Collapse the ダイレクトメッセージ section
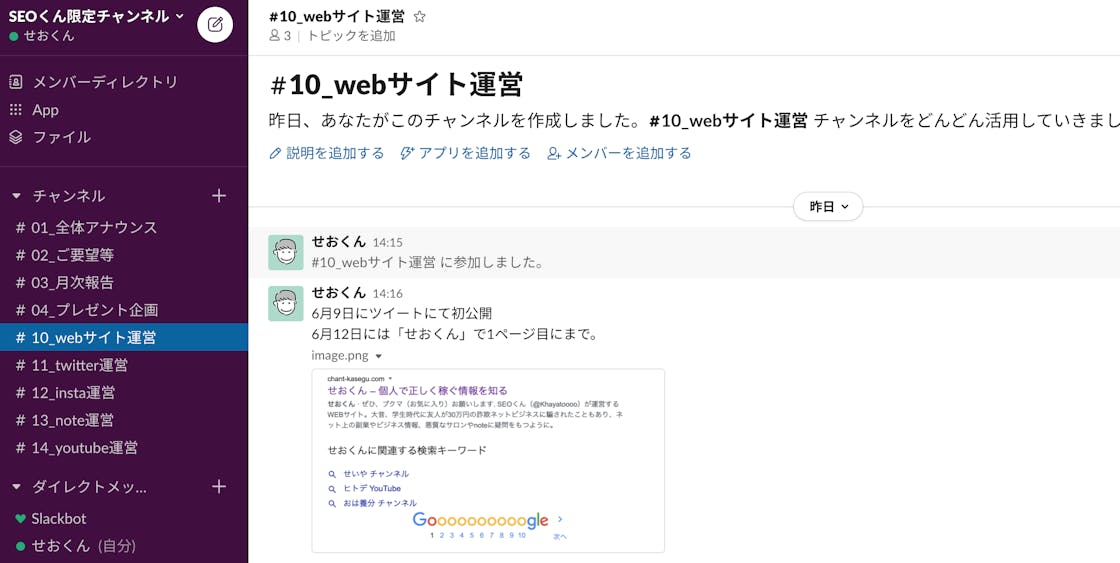Screen dimensions: 1120x563 click(x=17, y=487)
